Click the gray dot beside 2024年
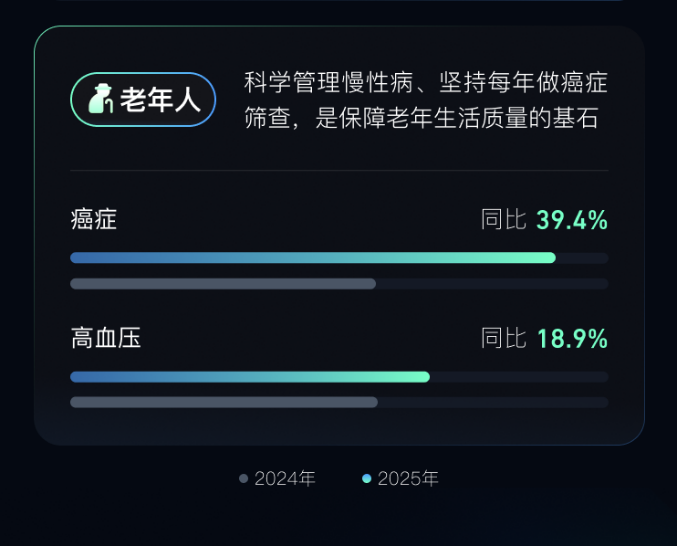The image size is (677, 546). 243,479
